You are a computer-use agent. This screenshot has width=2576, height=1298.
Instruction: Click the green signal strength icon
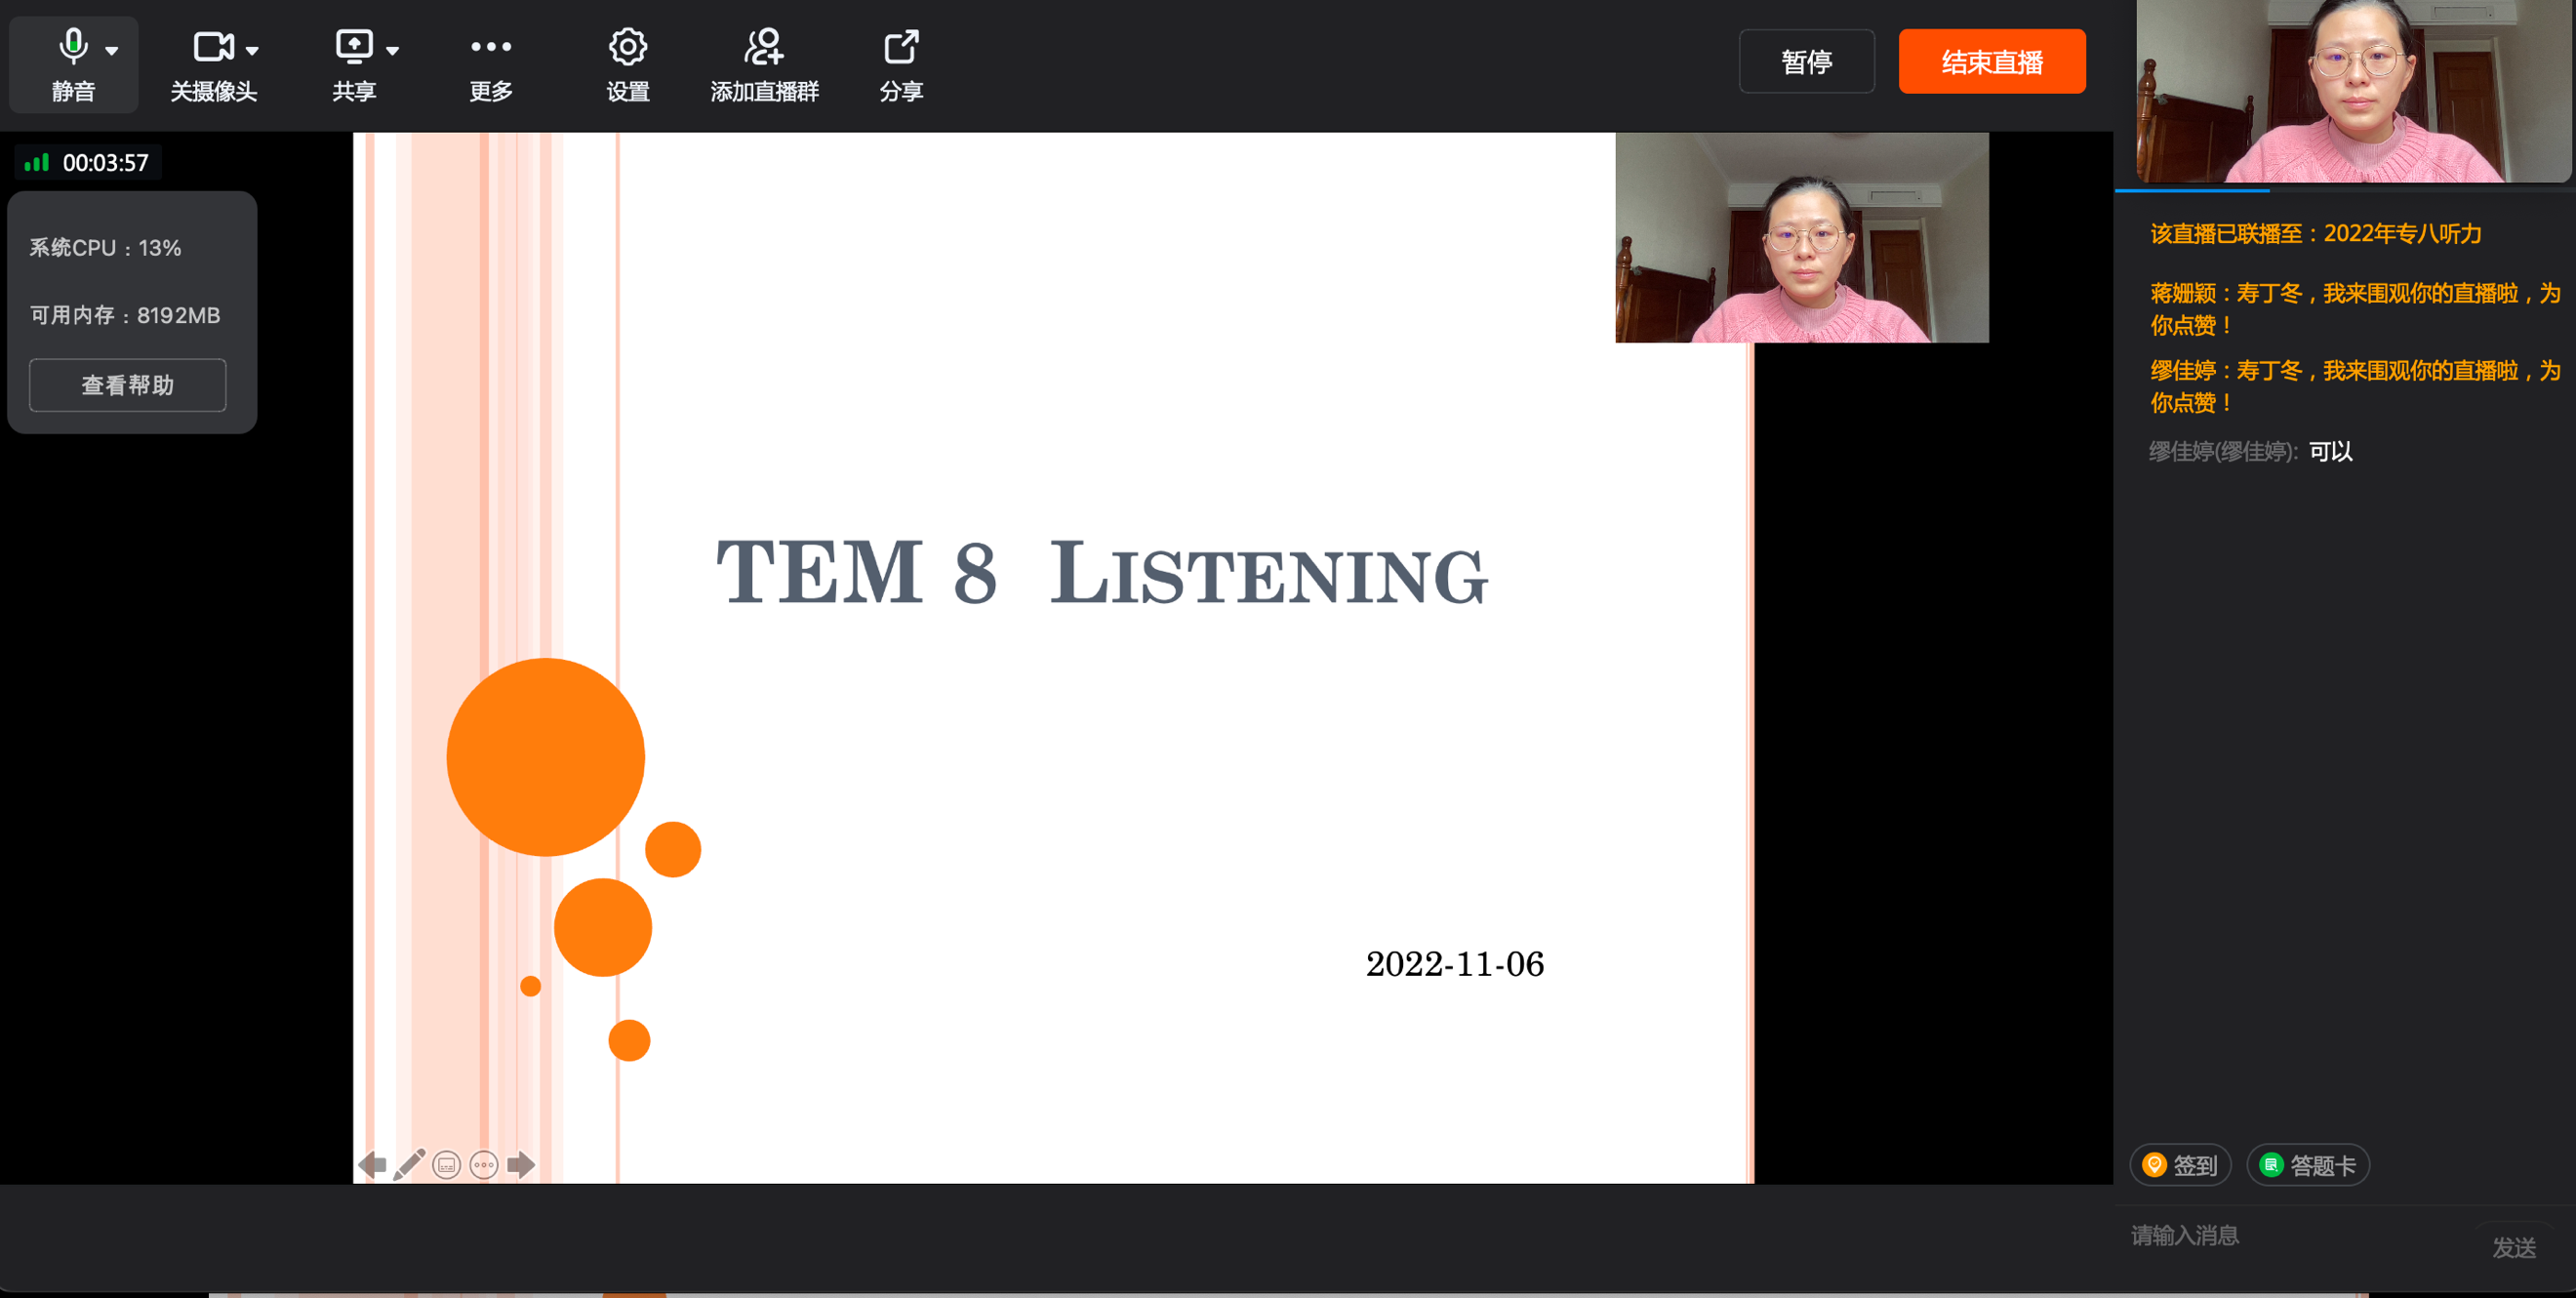click(x=37, y=162)
